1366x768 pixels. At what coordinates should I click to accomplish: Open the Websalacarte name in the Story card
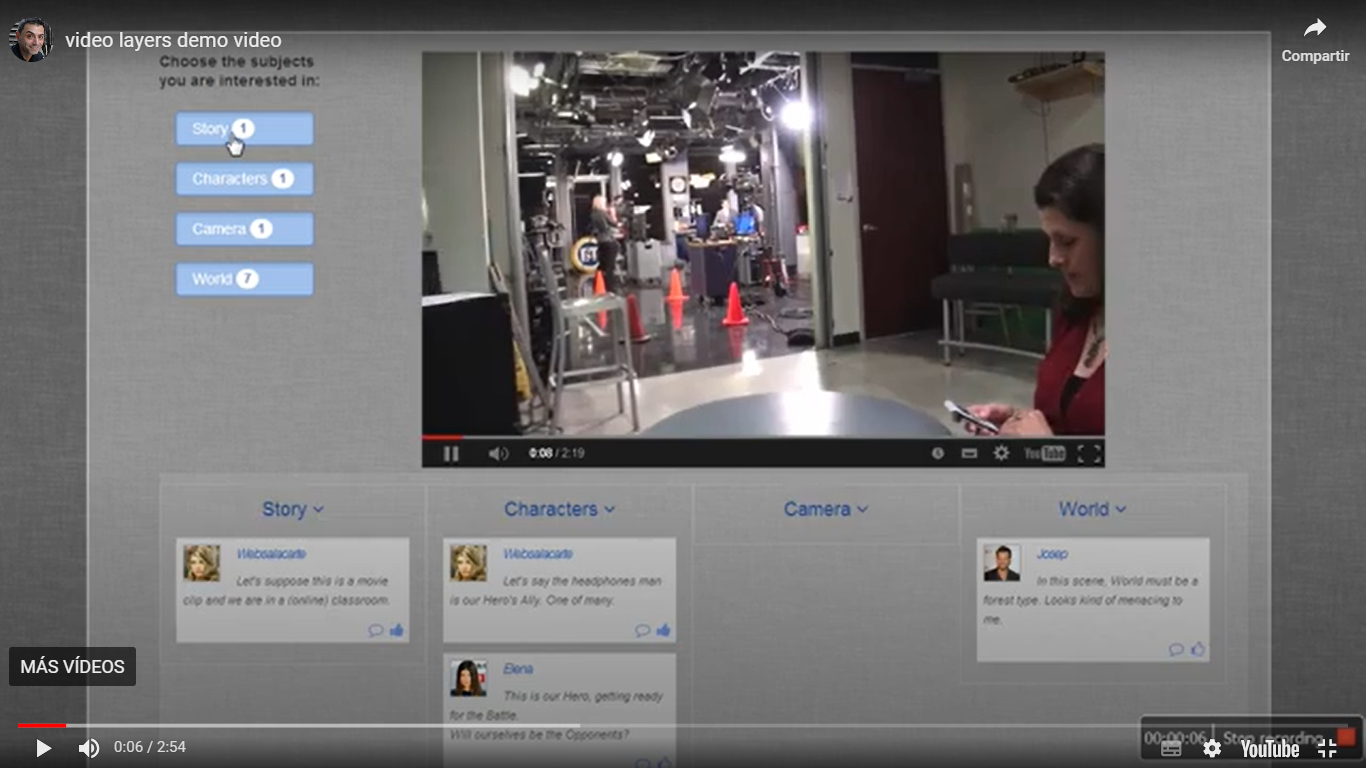click(x=271, y=554)
